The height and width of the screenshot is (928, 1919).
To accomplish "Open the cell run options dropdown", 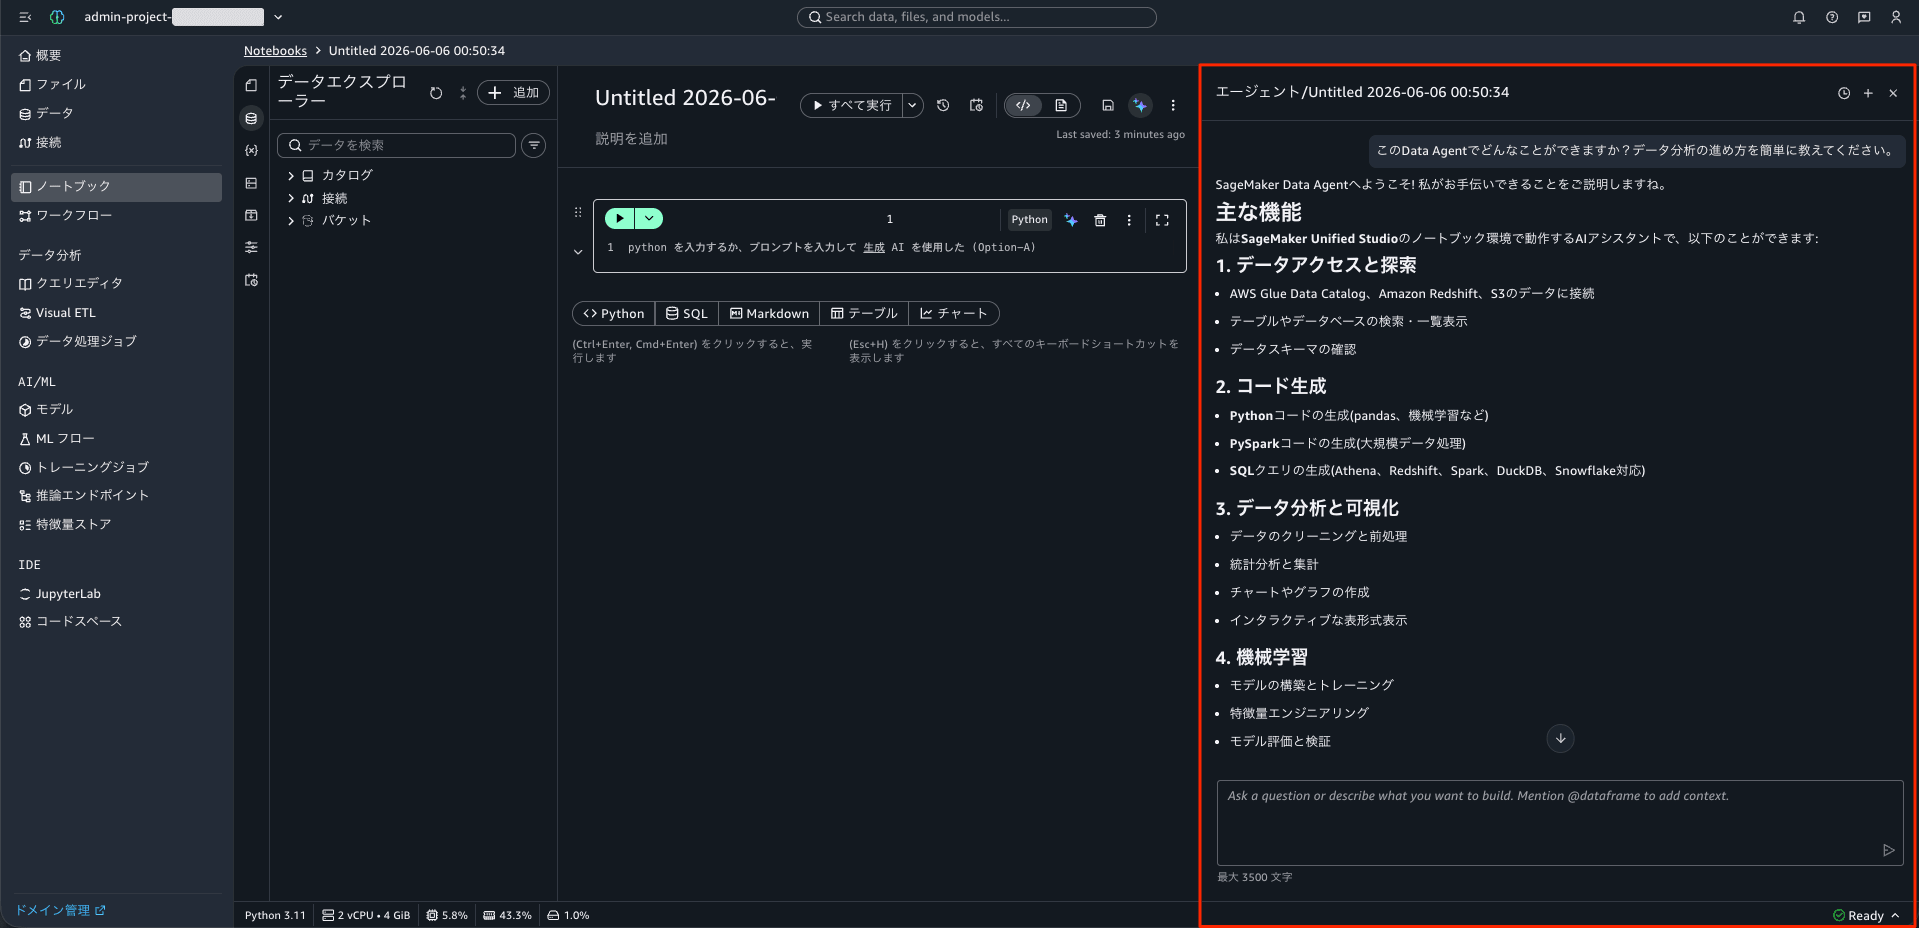I will click(649, 219).
